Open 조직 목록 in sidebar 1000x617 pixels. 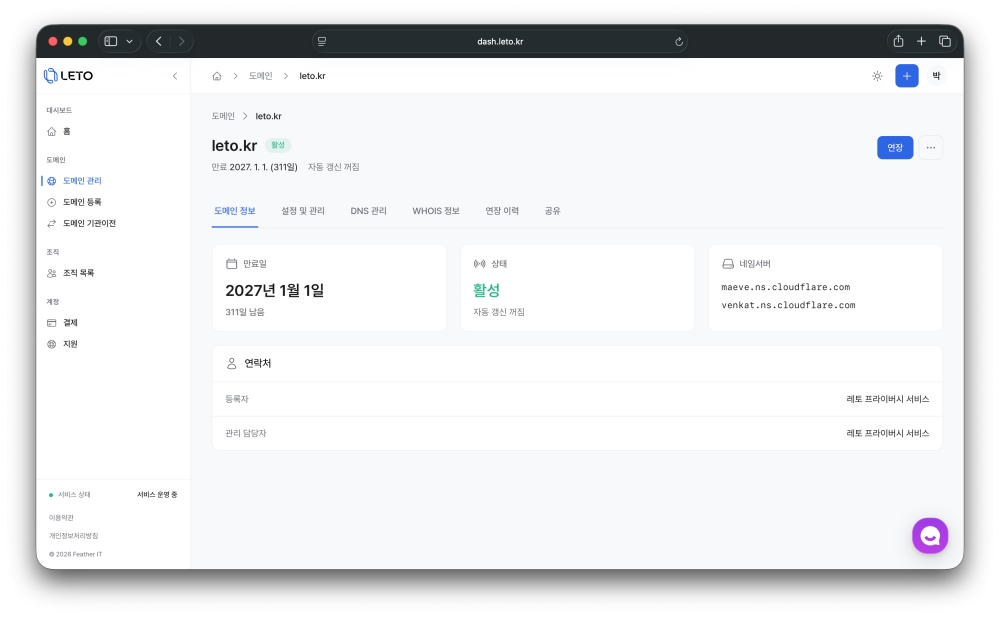78,273
